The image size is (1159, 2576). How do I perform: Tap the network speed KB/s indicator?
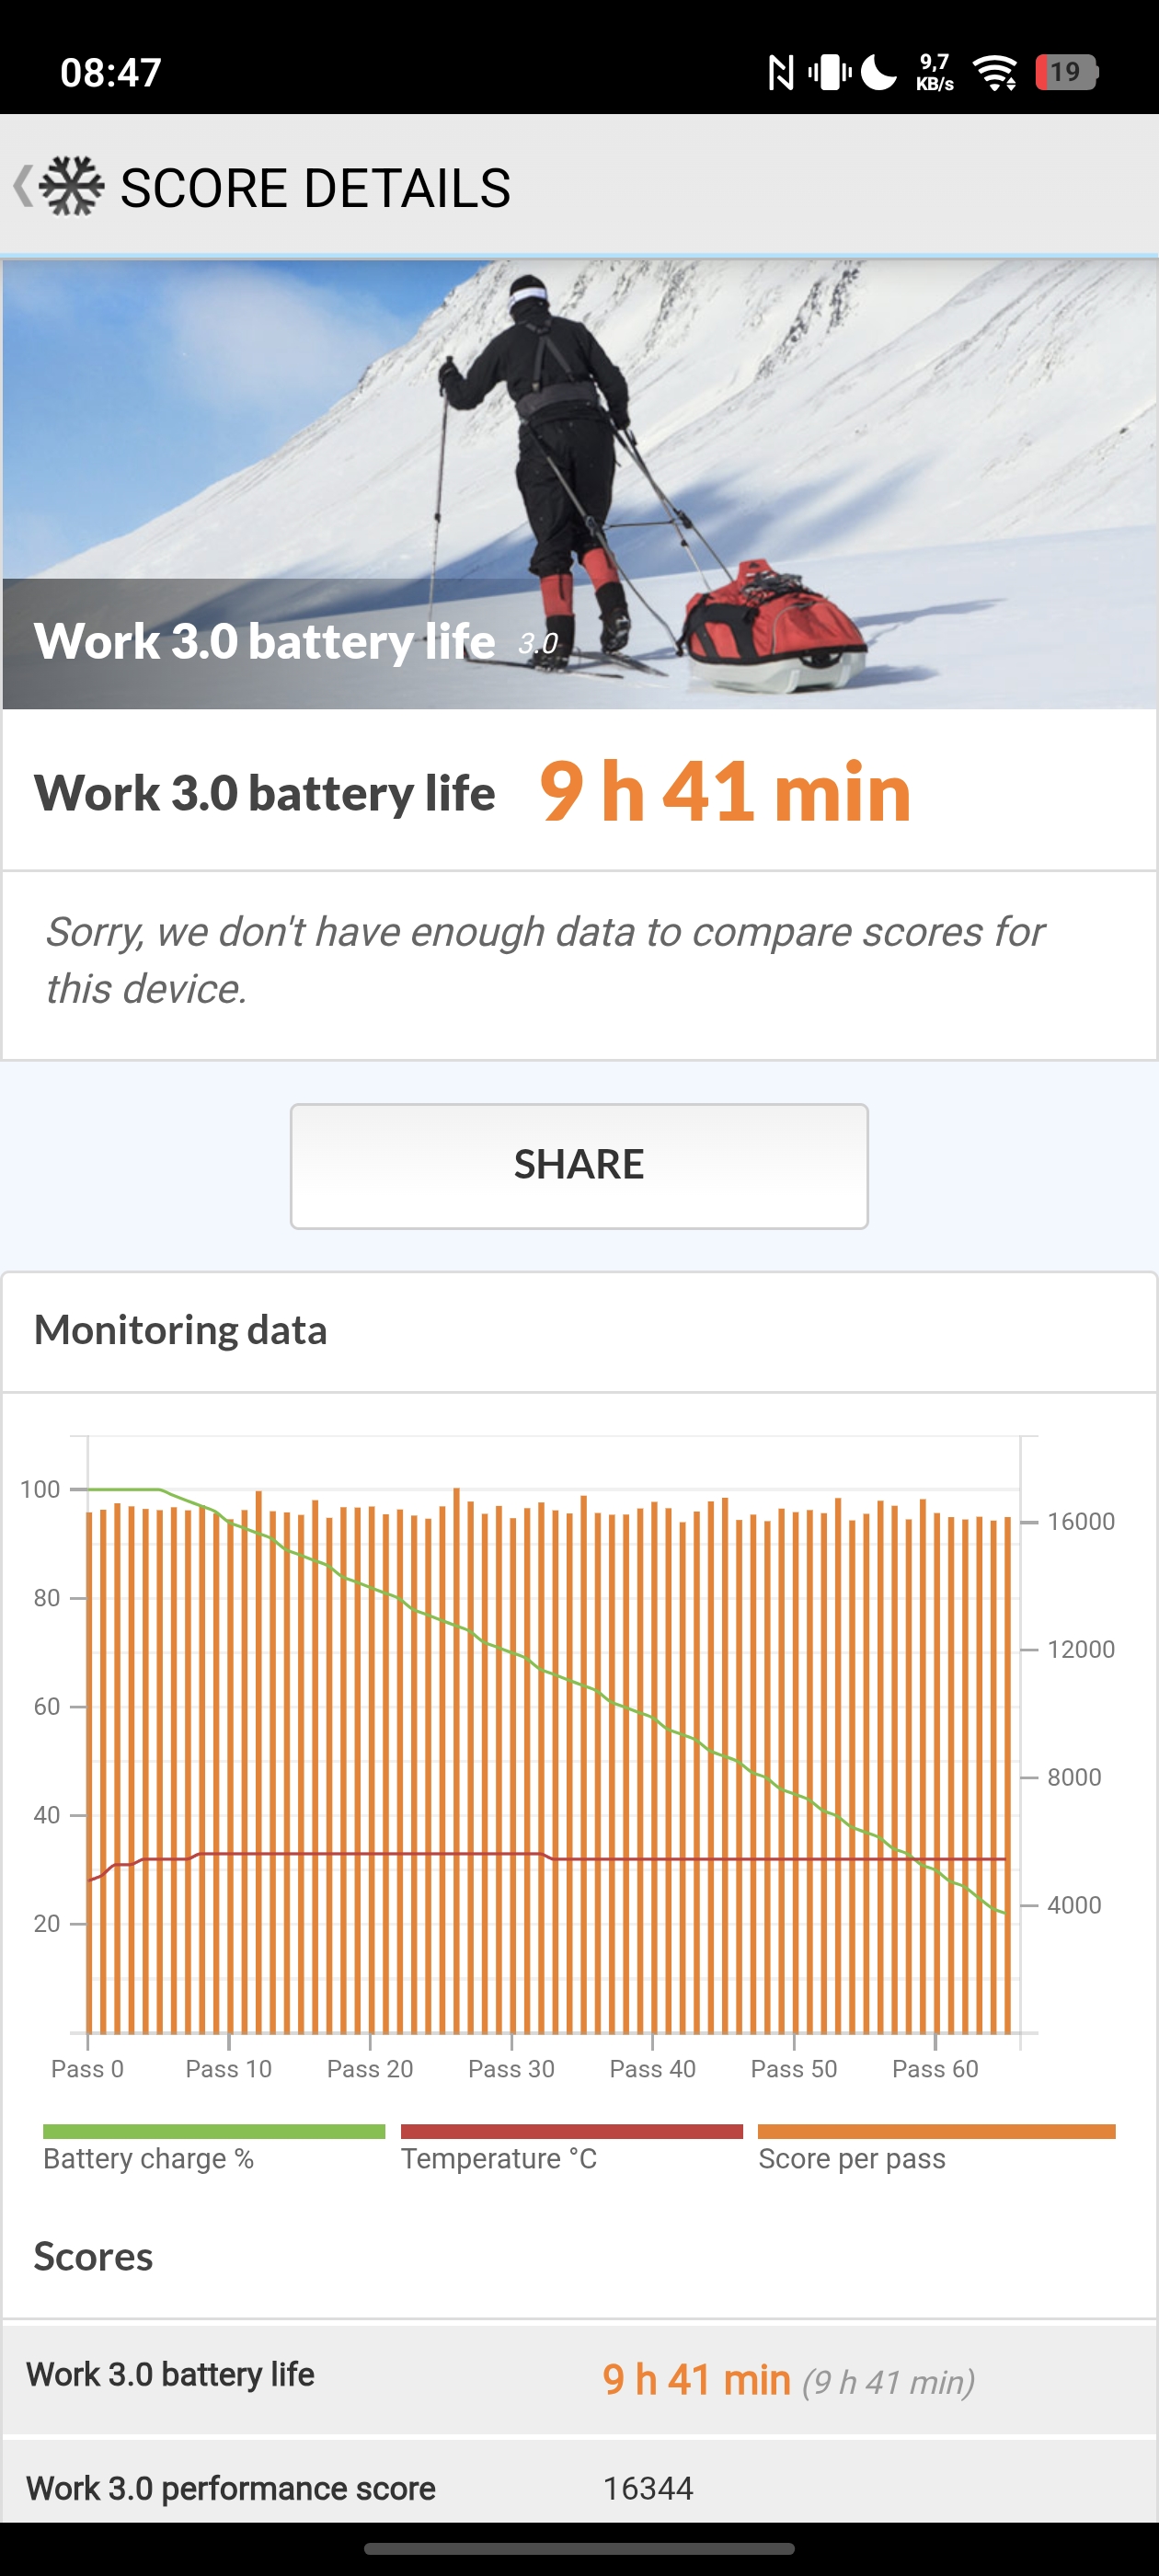click(x=934, y=72)
